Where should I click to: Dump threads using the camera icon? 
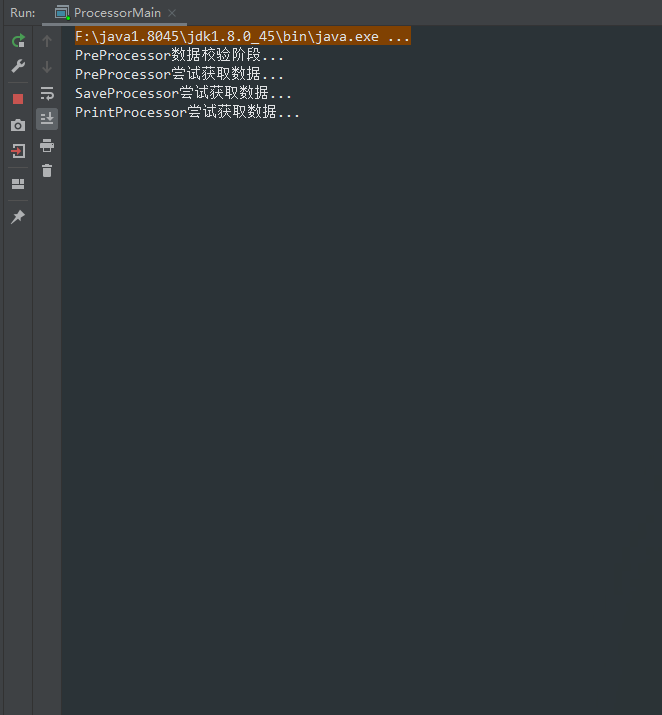(18, 125)
